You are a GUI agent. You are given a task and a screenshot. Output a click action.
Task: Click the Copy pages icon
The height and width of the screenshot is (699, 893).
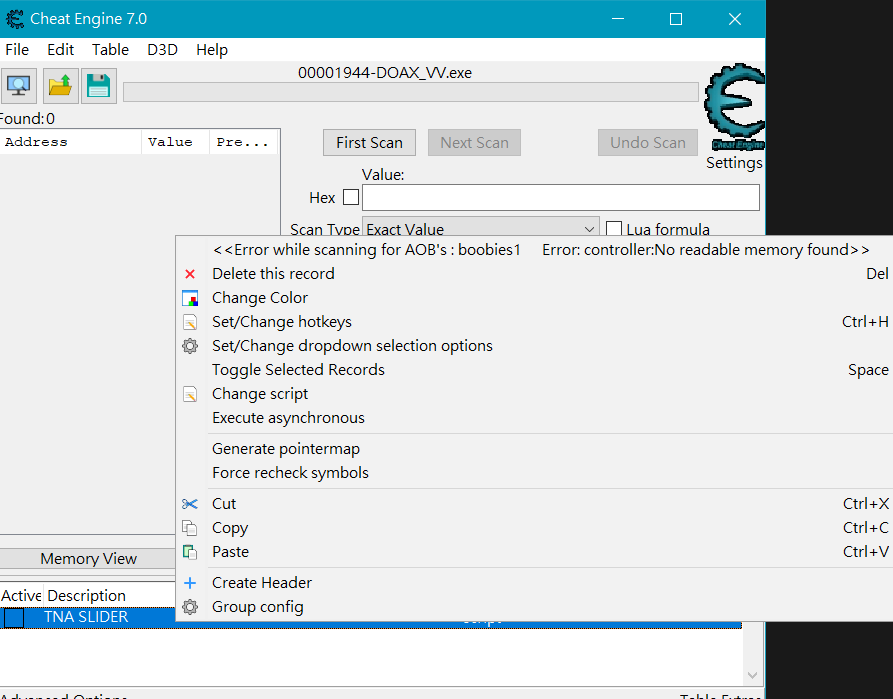click(x=190, y=528)
